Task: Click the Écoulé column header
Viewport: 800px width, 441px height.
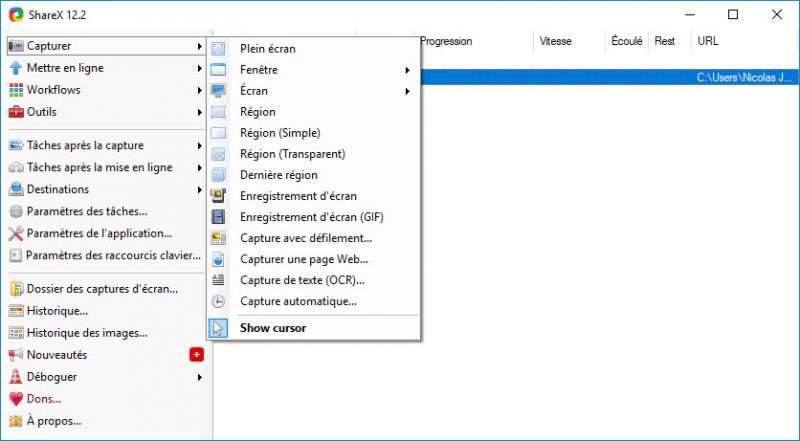Action: [627, 41]
